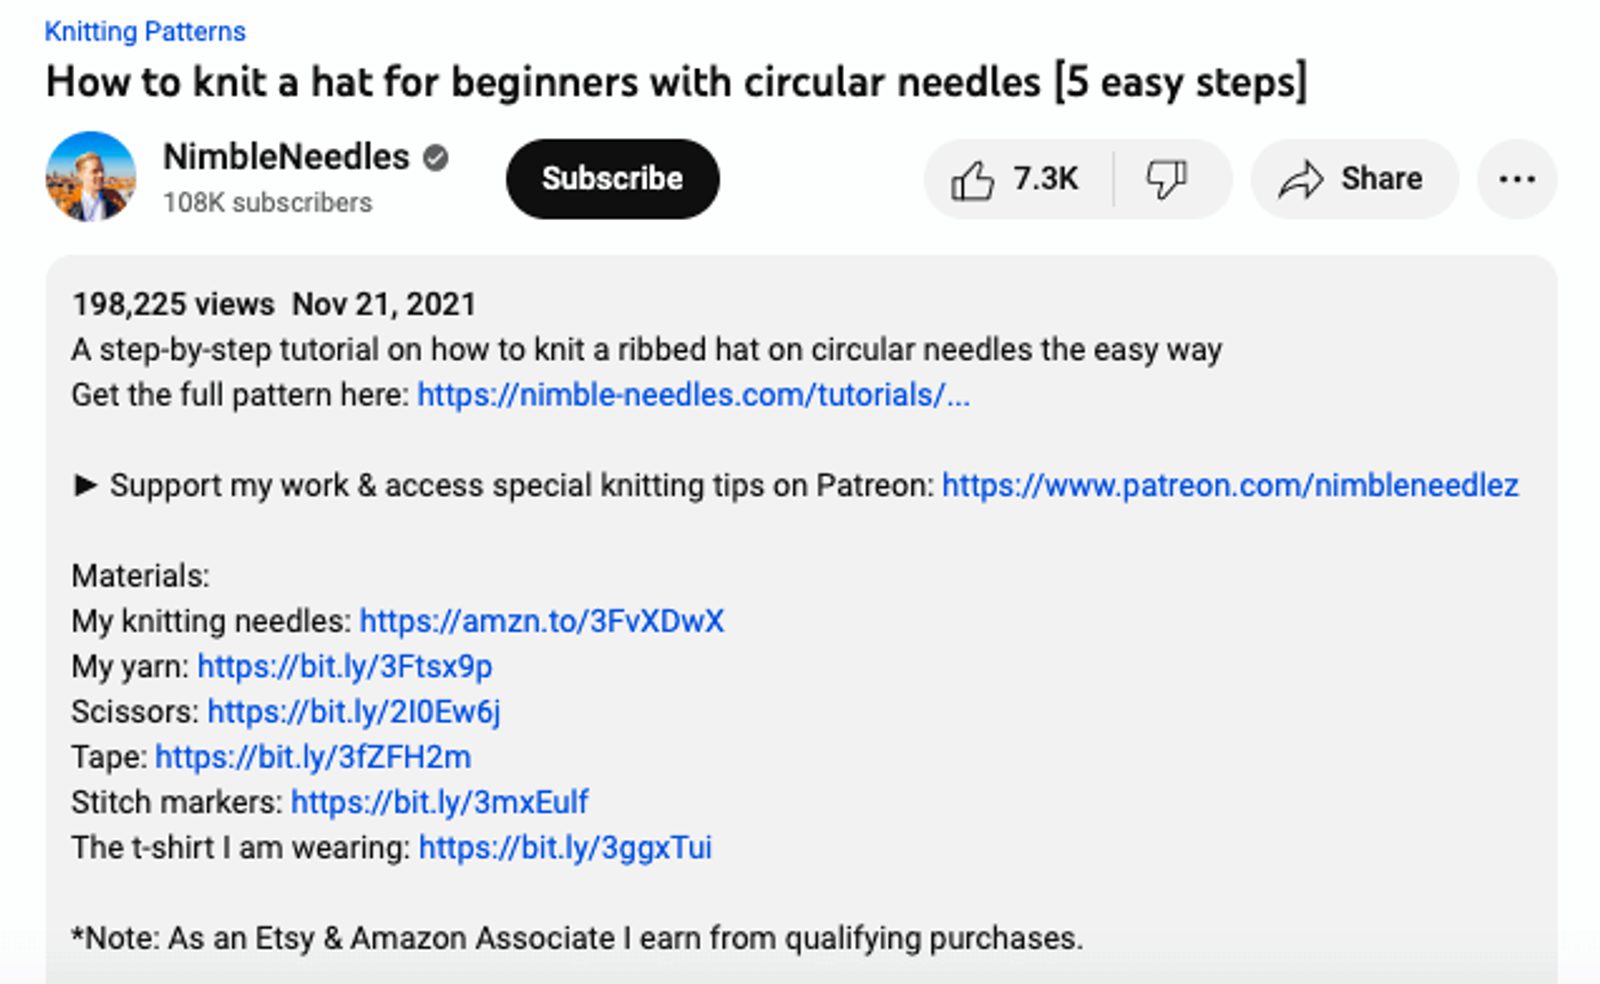The width and height of the screenshot is (1600, 984).
Task: Open the NimbleNeedles channel name
Action: coord(286,157)
